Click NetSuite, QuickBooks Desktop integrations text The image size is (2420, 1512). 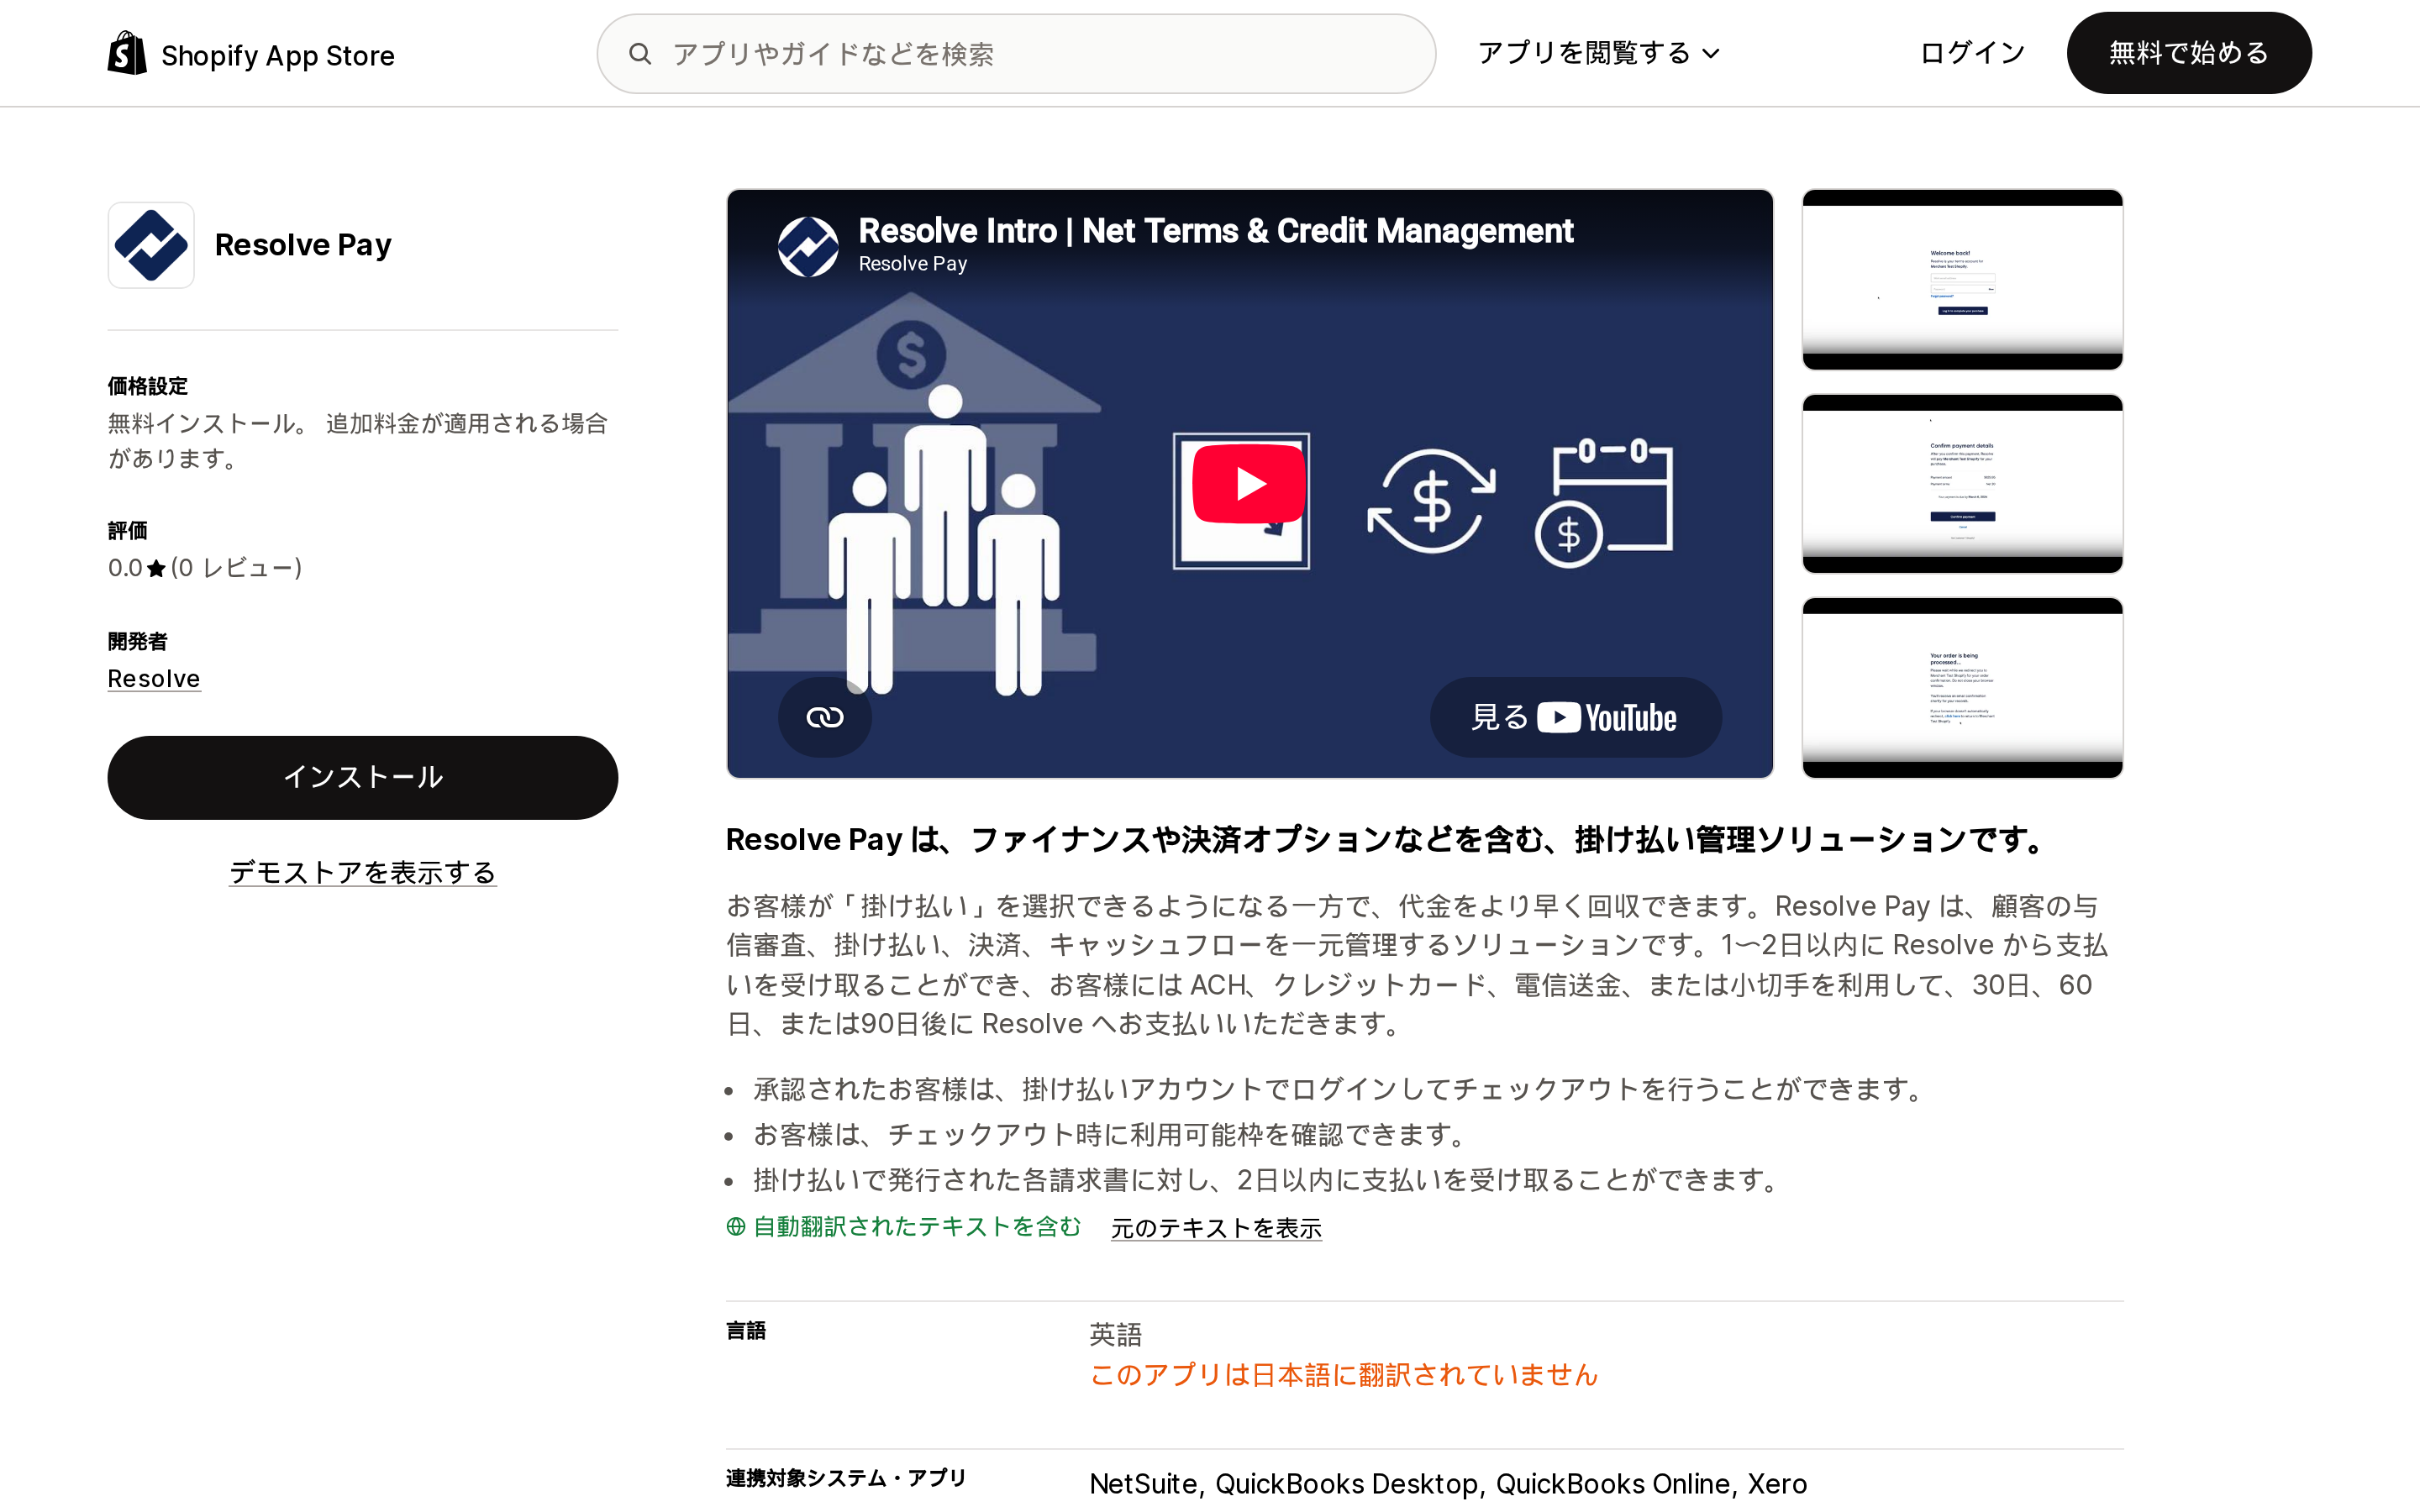click(x=1448, y=1483)
